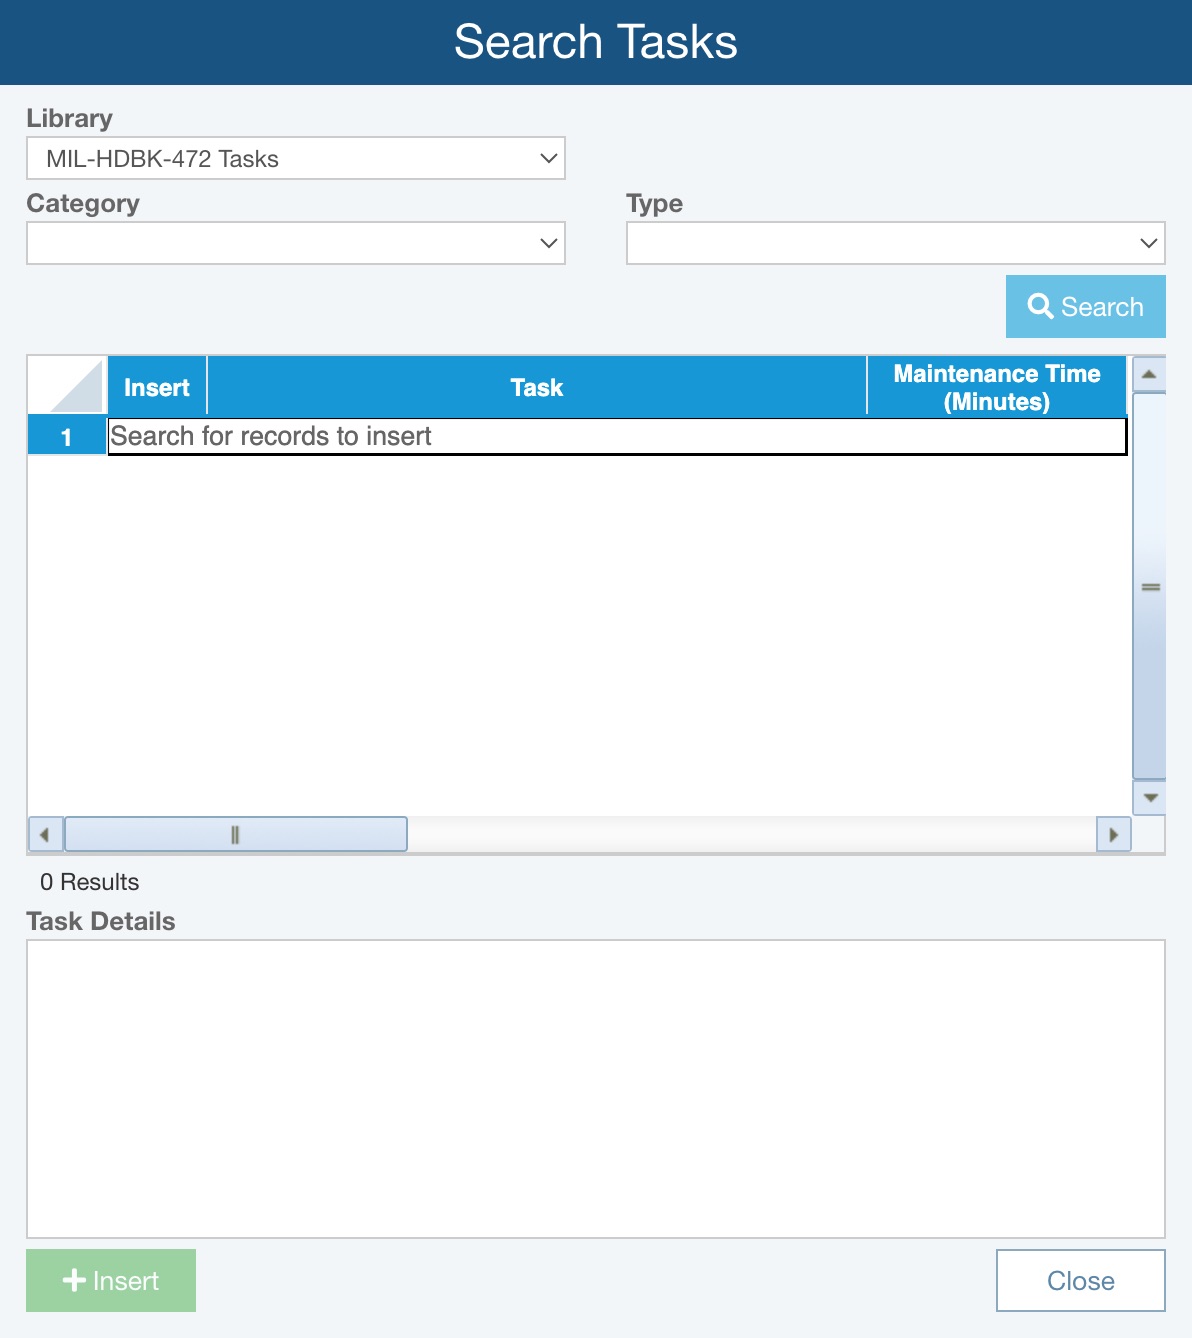The image size is (1192, 1338).
Task: Select row 1 header in the grid
Action: [67, 437]
